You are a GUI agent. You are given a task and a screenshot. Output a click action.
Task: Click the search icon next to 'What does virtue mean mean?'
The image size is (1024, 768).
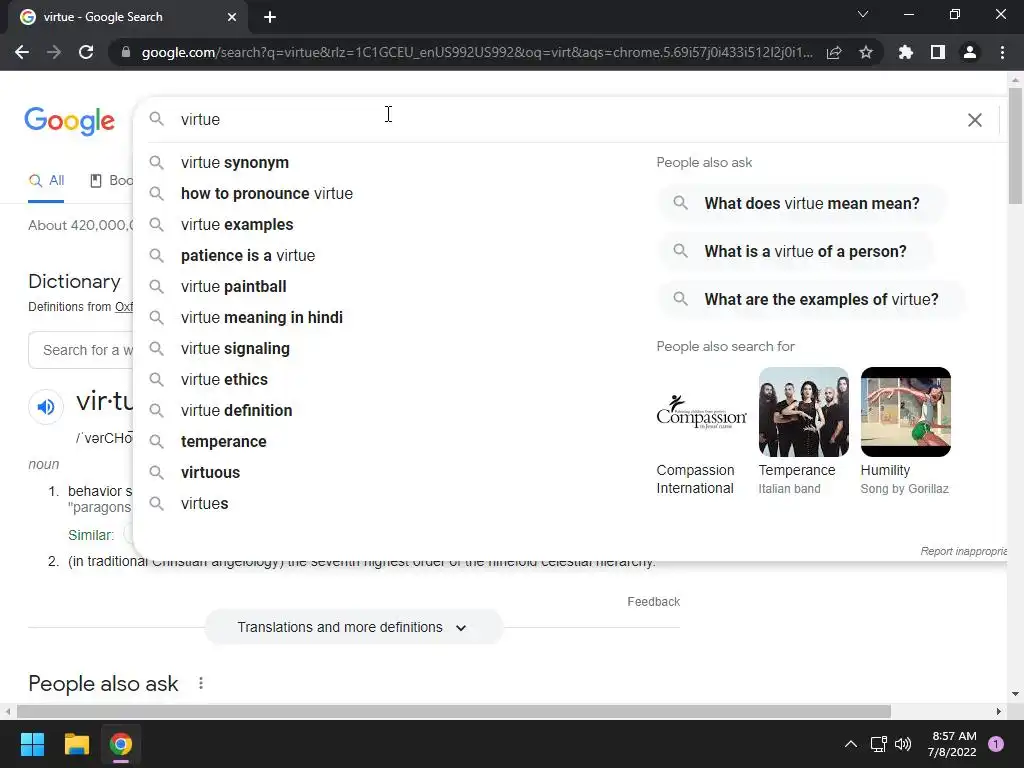[x=680, y=203]
